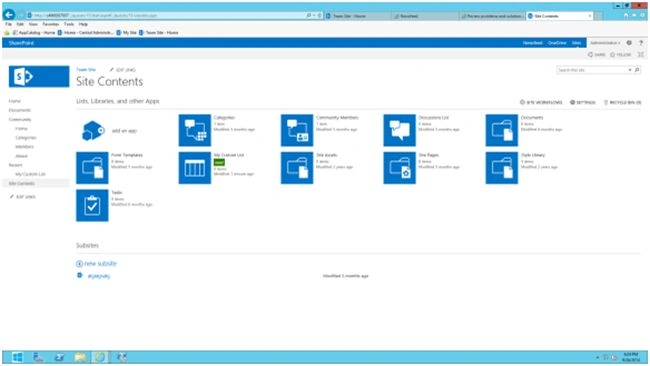Switch to the Newsfeed browser tab
This screenshot has height=366, width=650.
click(426, 16)
